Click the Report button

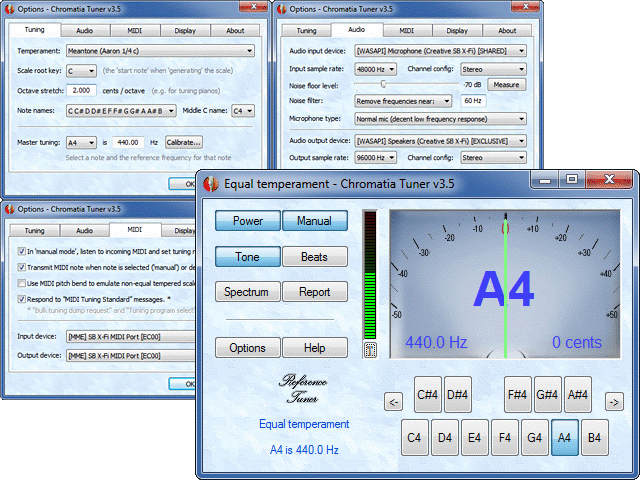point(315,292)
